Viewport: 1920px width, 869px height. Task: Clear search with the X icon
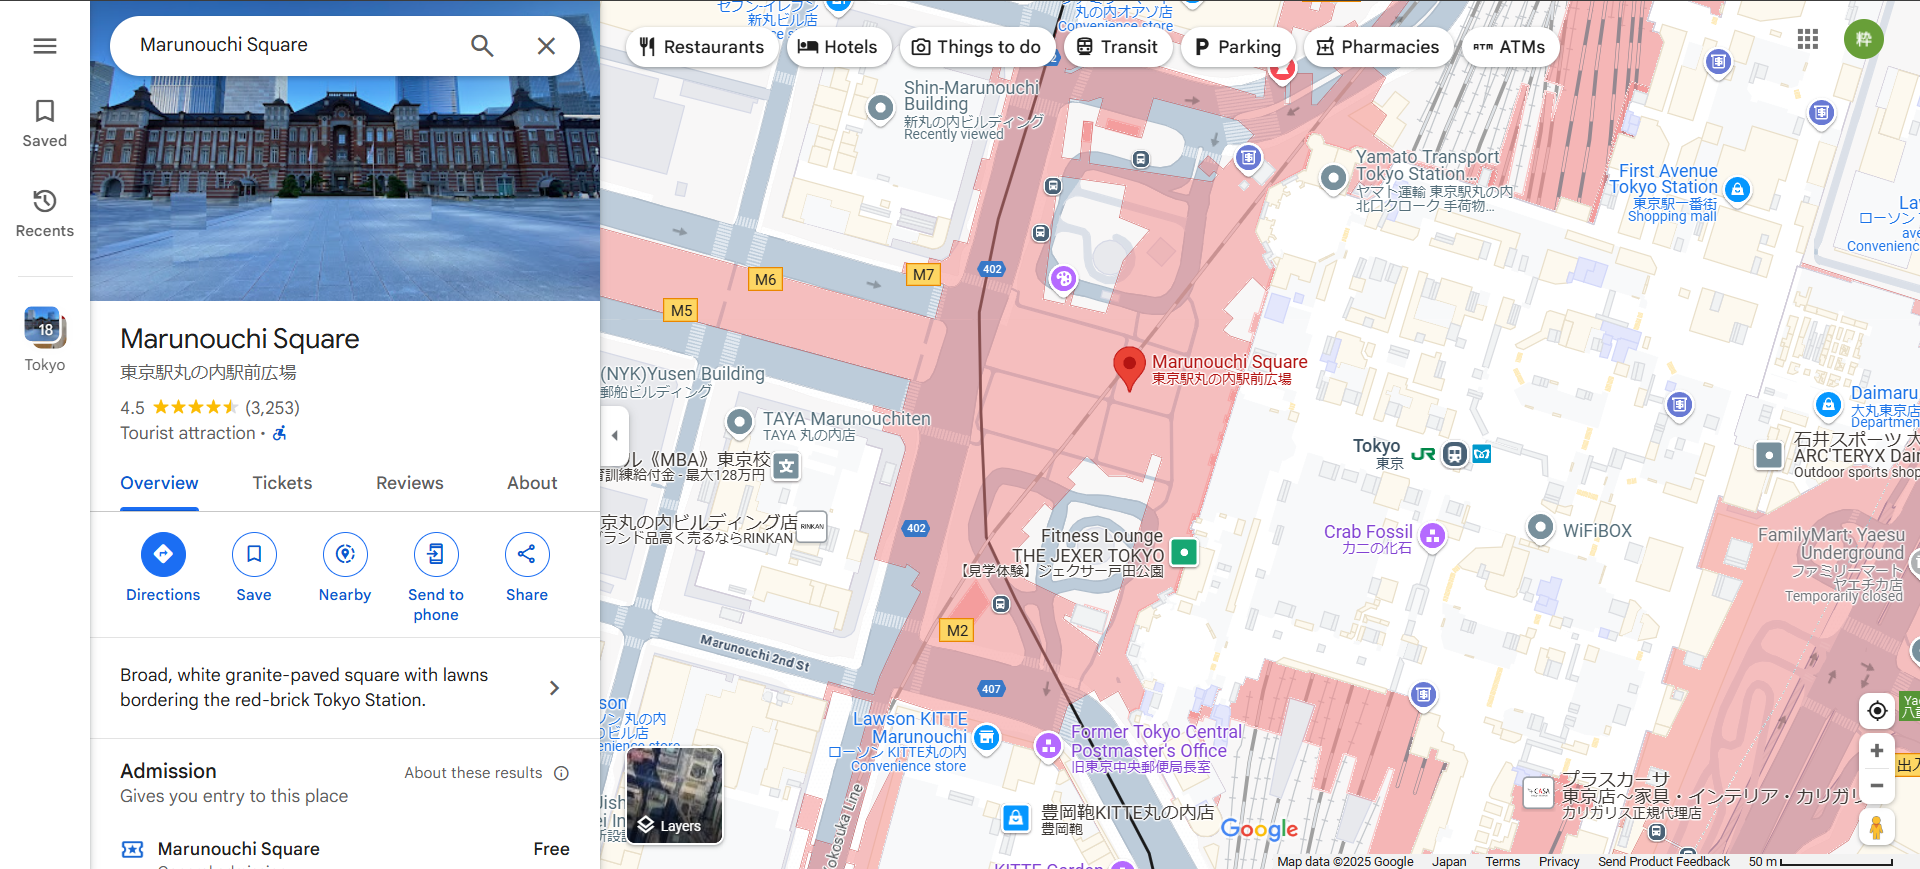pos(546,46)
